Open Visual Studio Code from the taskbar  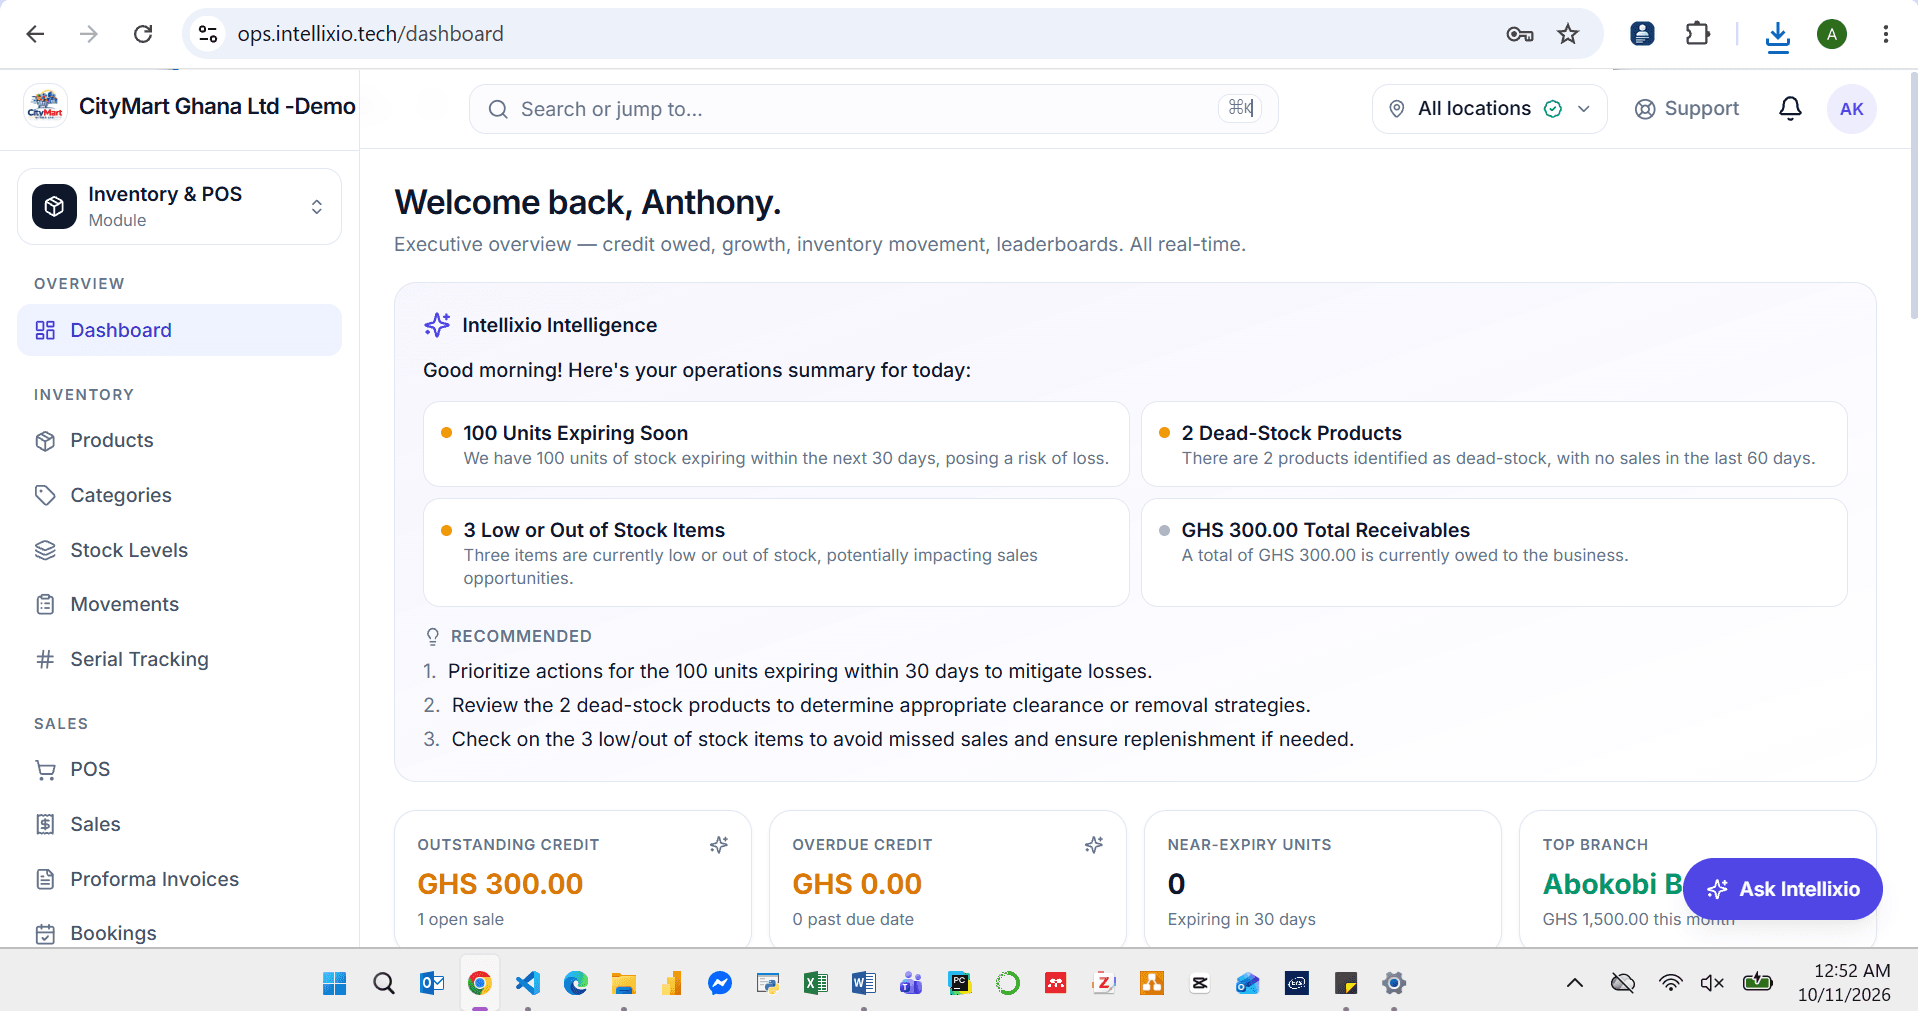pos(528,983)
